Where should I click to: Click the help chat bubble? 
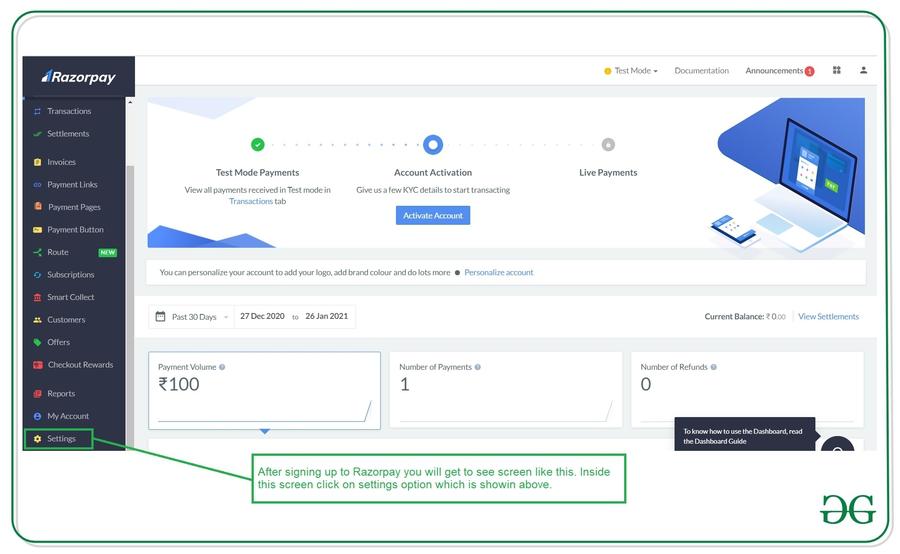click(837, 445)
